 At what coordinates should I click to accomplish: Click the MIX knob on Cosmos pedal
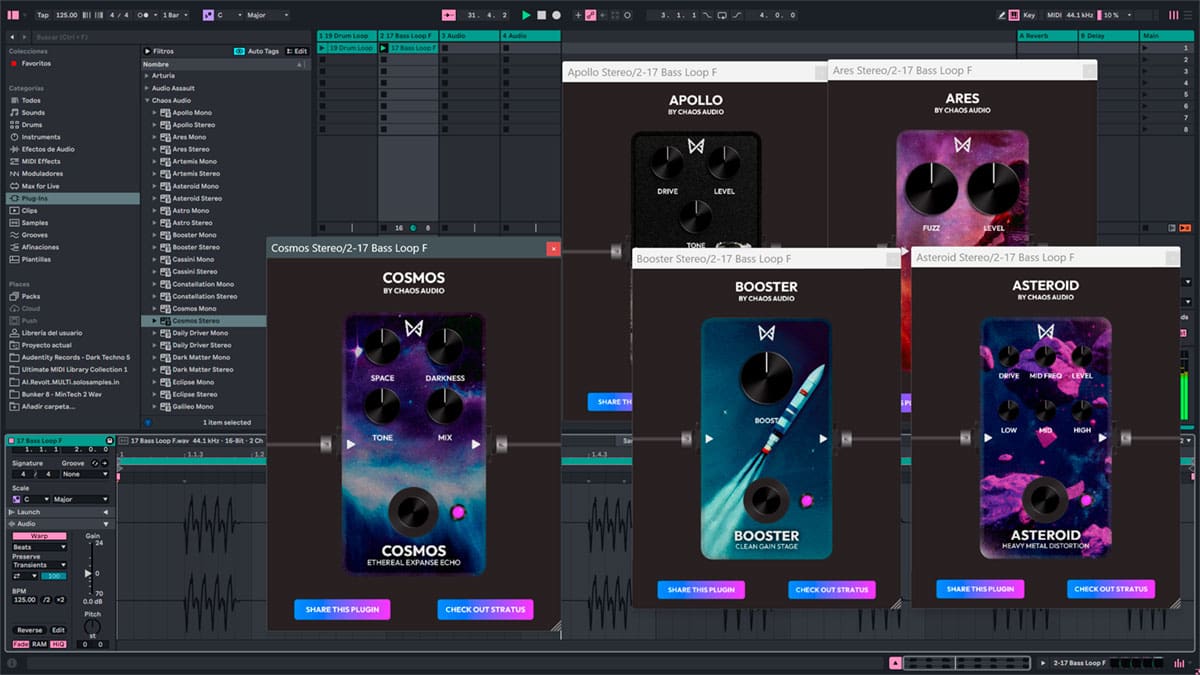(444, 406)
